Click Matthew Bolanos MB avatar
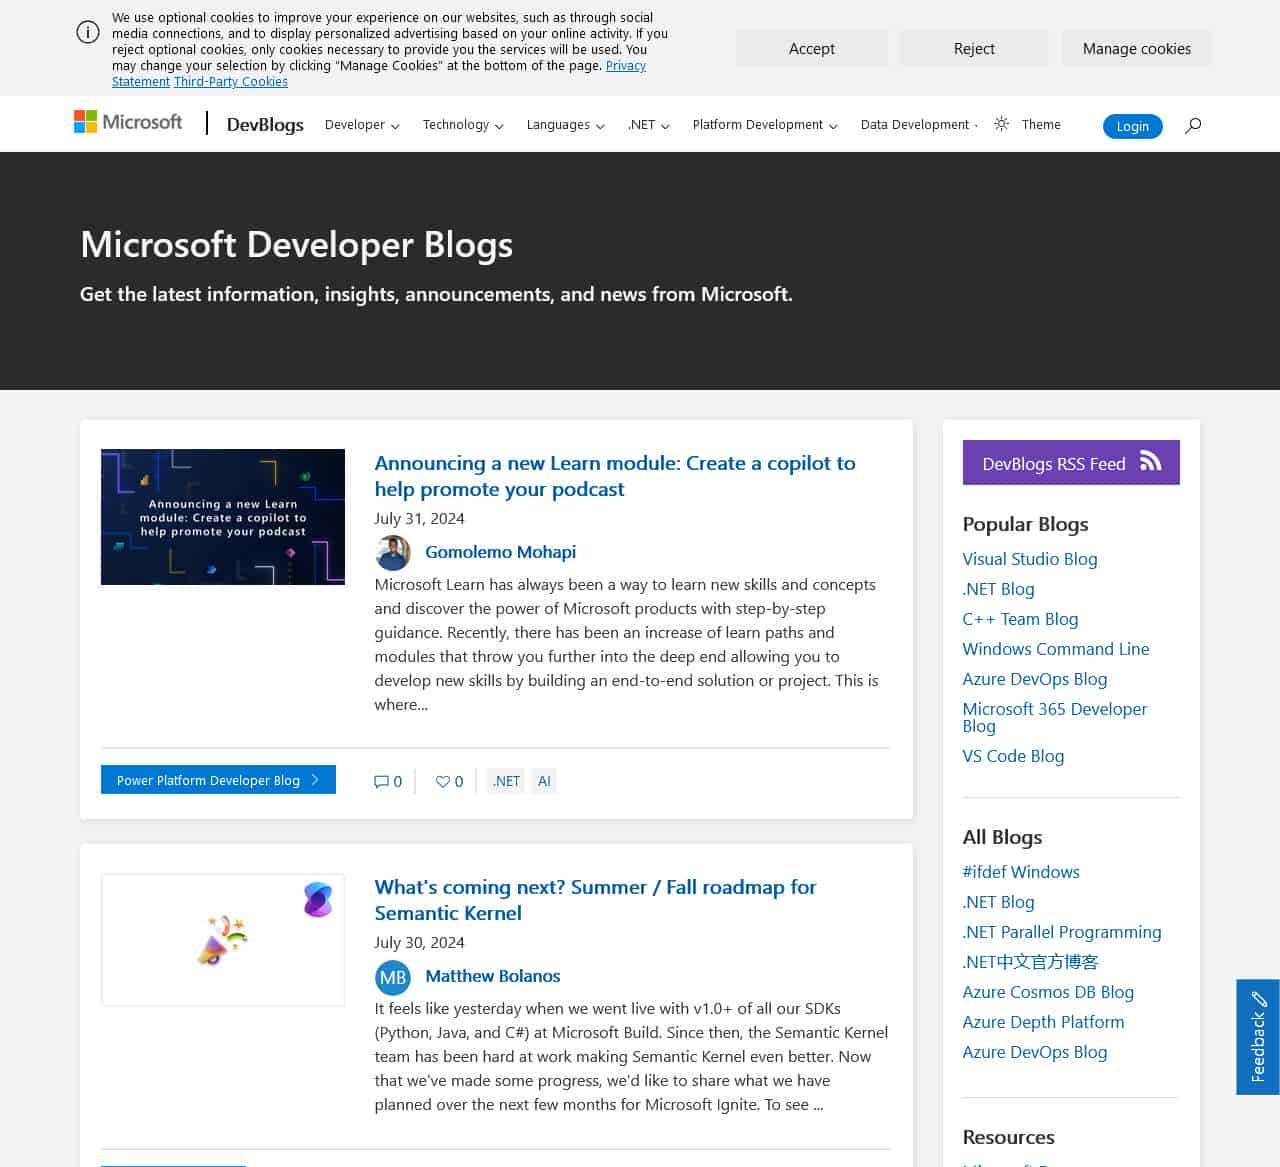This screenshot has width=1280, height=1167. coord(393,977)
